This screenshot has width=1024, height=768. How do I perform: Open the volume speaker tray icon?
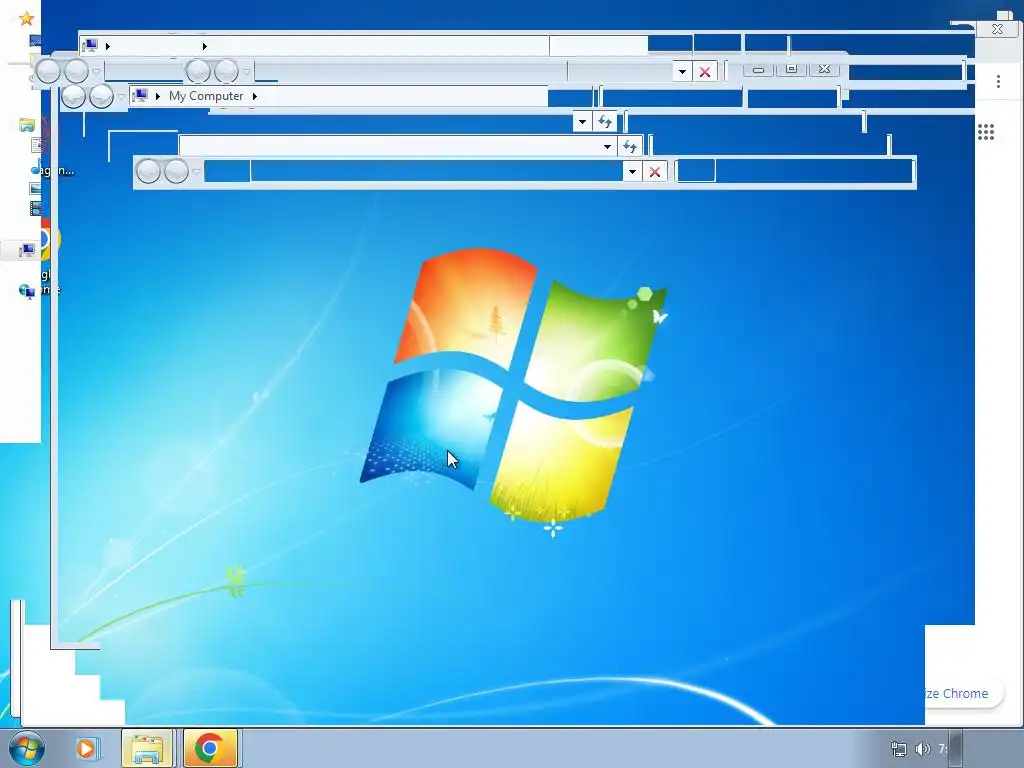[x=922, y=749]
